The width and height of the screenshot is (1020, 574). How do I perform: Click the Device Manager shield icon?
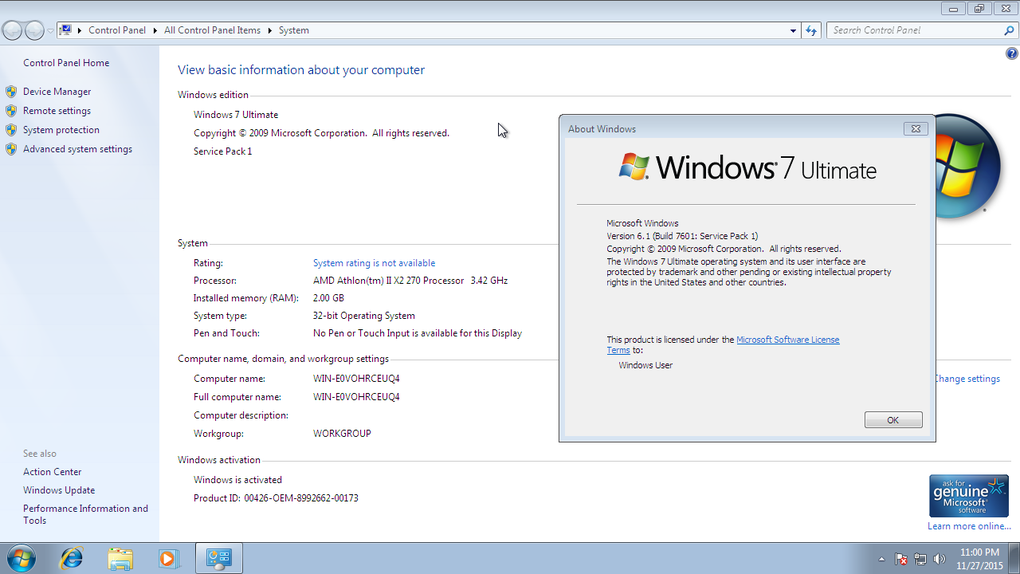tap(11, 92)
